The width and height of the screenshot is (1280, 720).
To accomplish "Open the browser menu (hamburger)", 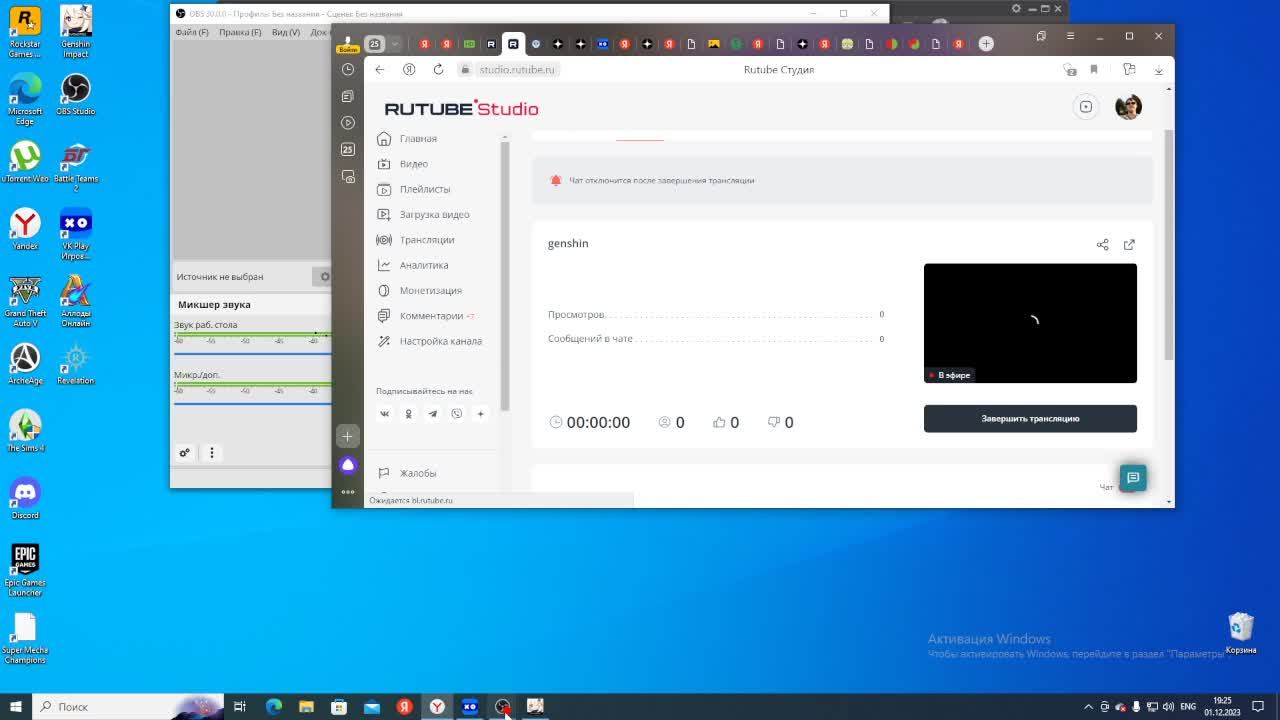I will pyautogui.click(x=1070, y=36).
